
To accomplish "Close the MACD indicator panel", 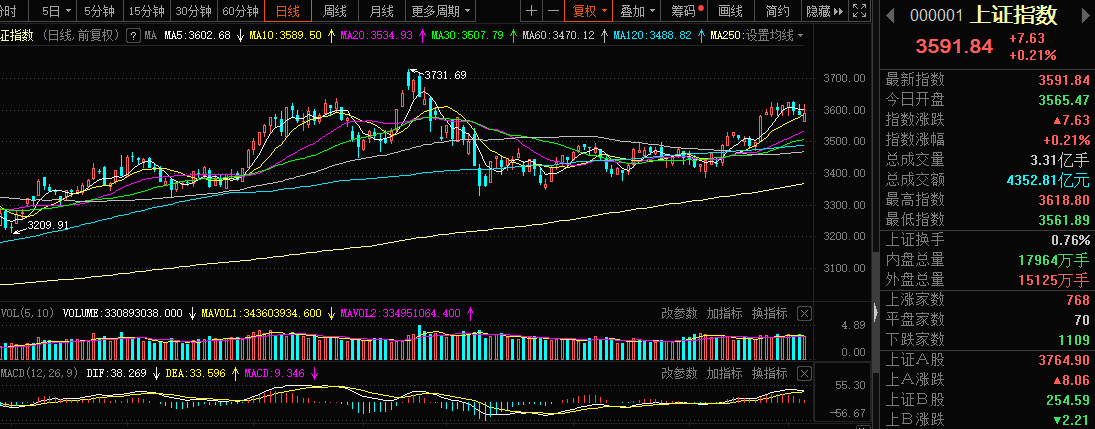I will pyautogui.click(x=804, y=373).
